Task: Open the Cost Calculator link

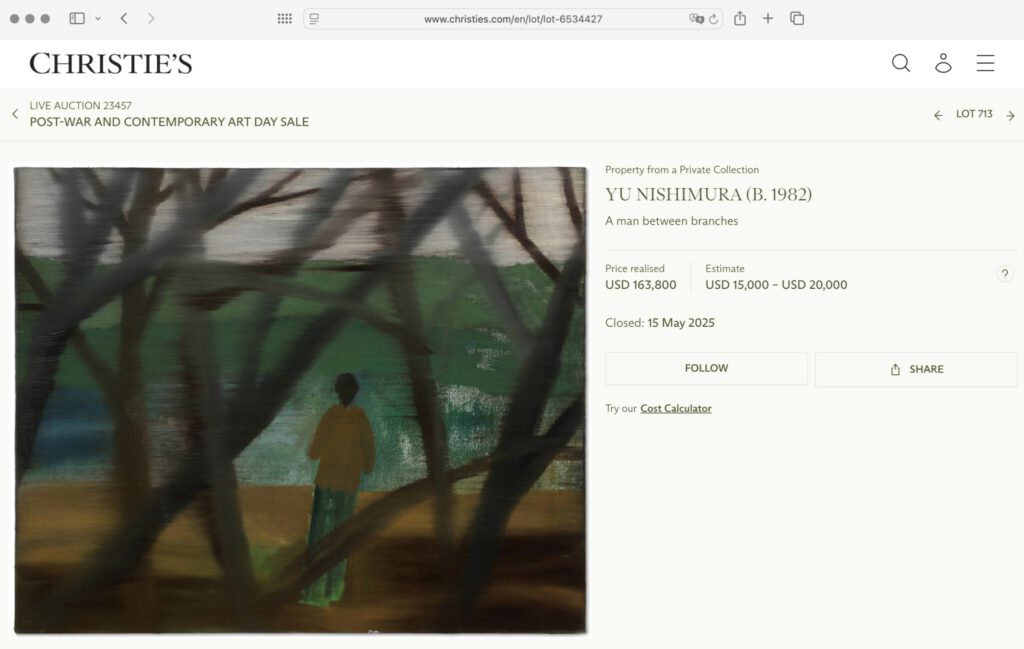Action: pyautogui.click(x=675, y=408)
